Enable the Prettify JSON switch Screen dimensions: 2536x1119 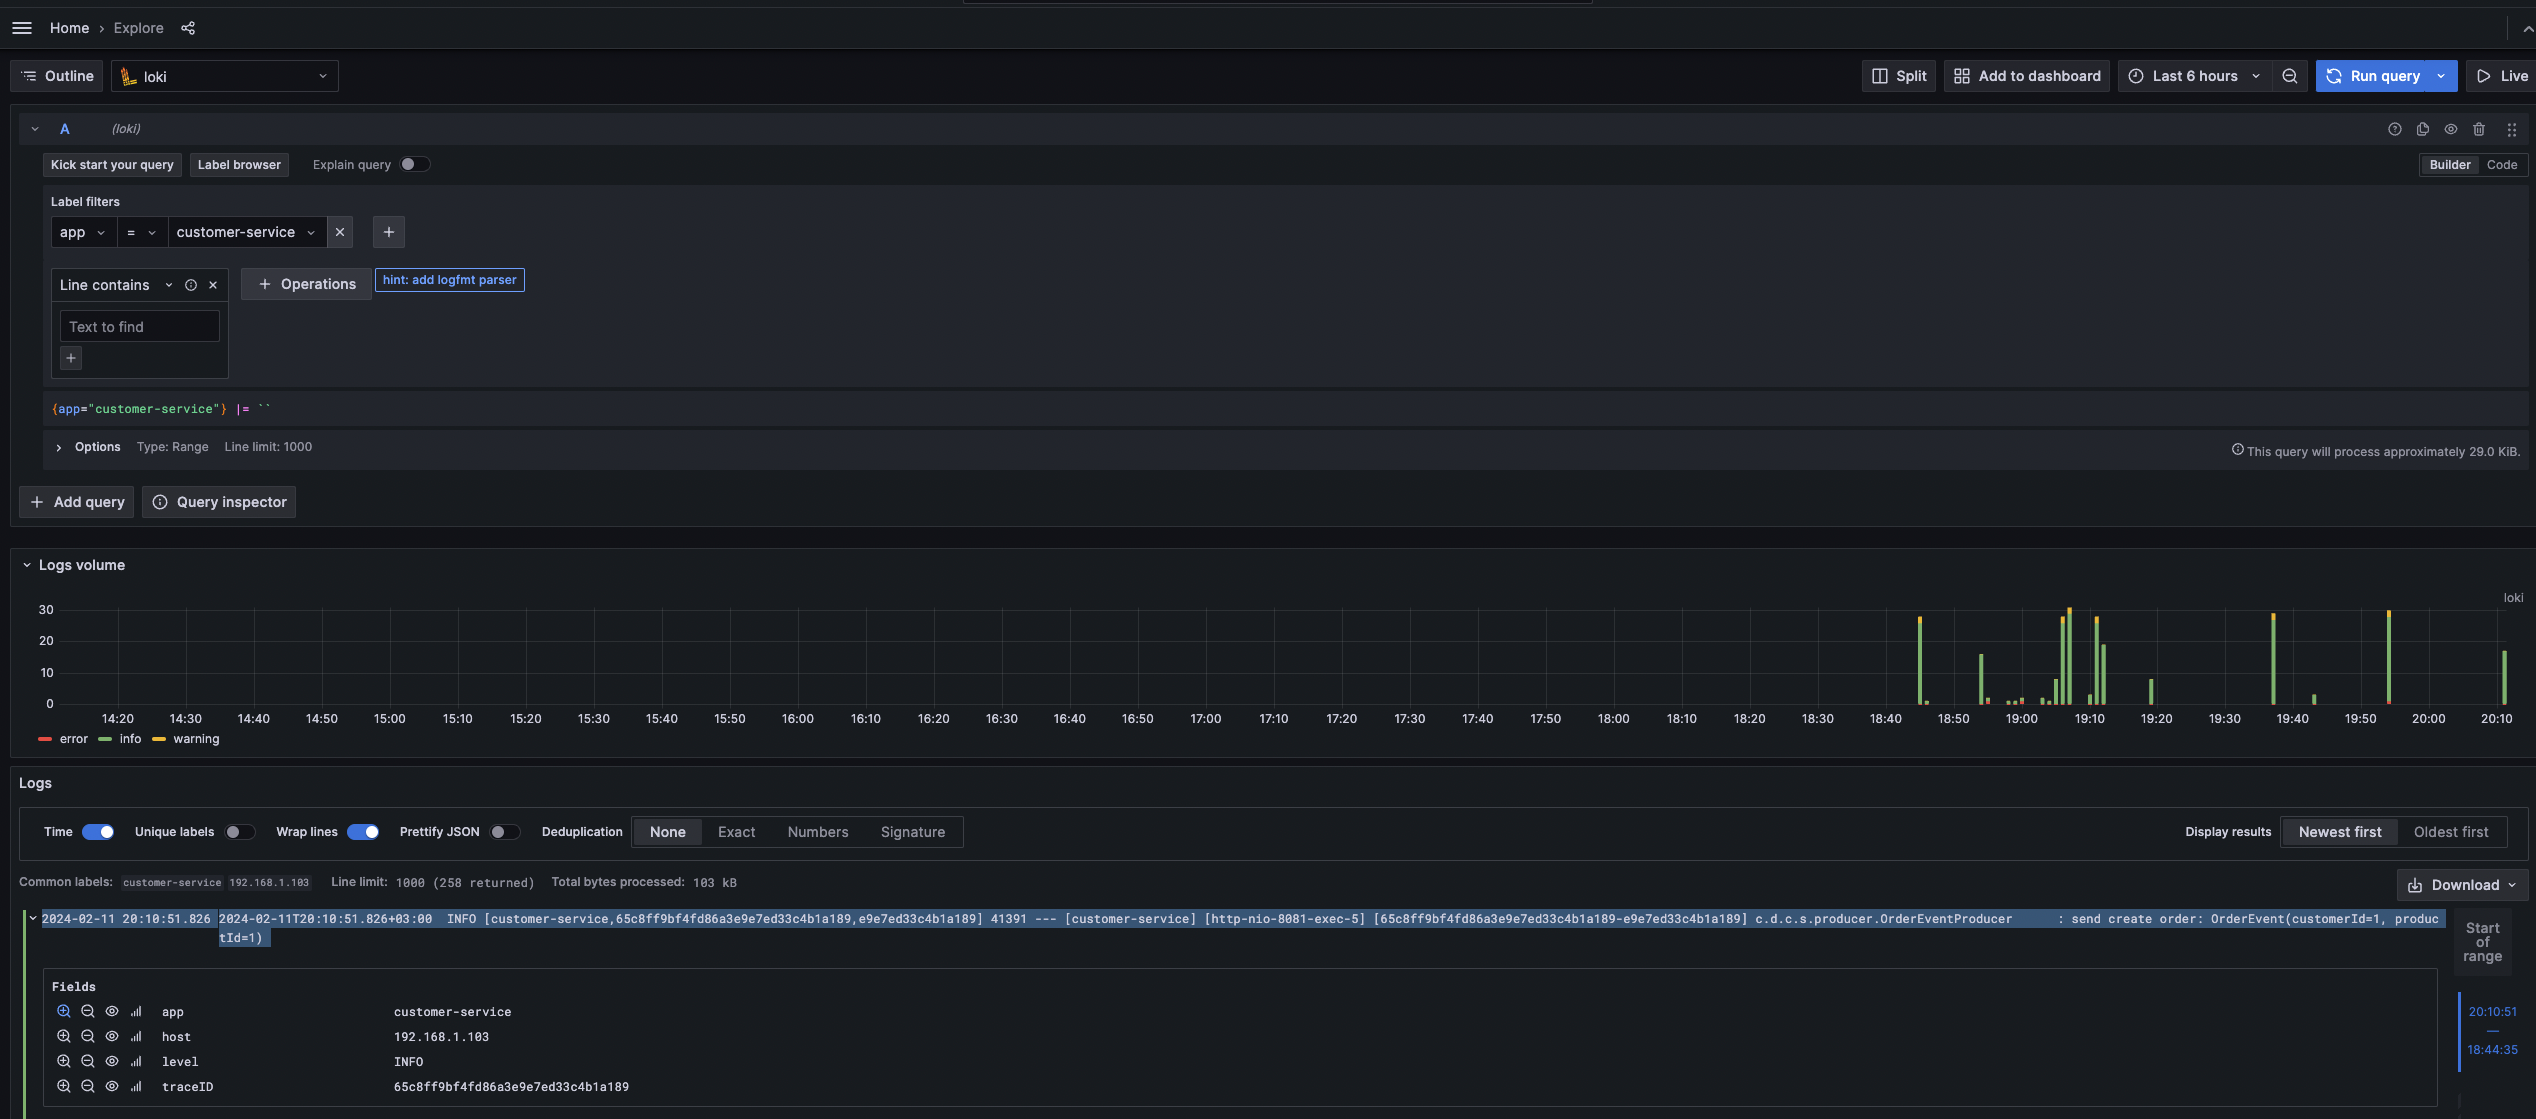pyautogui.click(x=505, y=832)
